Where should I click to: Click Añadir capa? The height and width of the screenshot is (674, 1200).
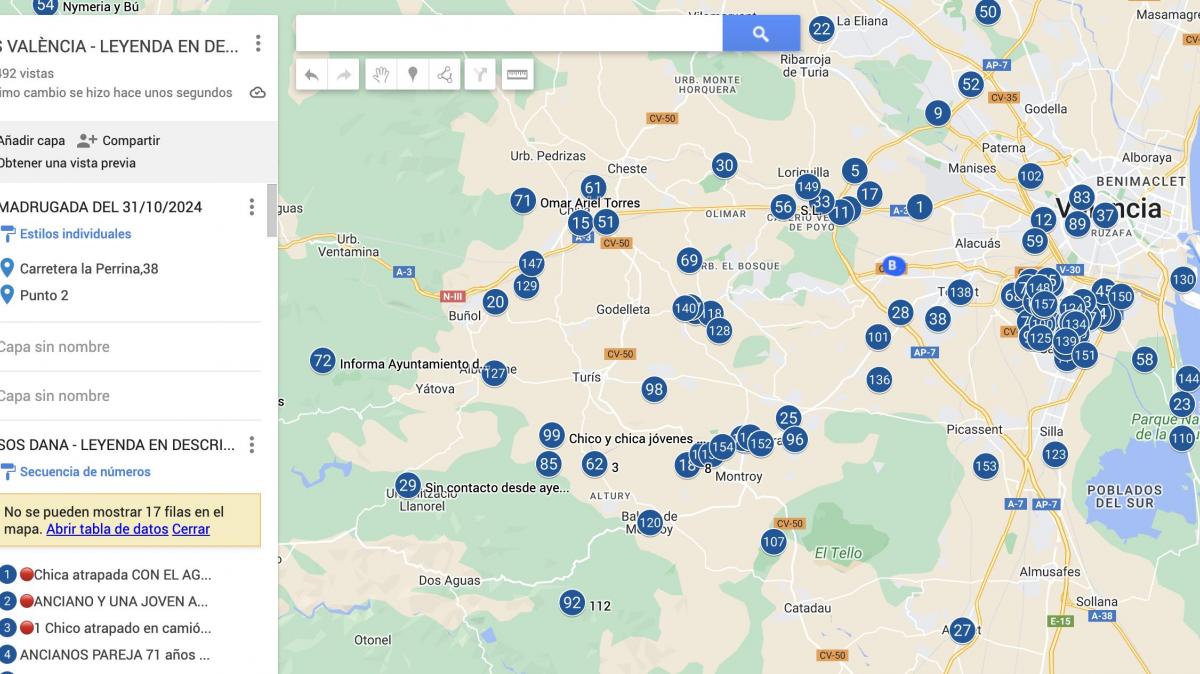pos(32,141)
